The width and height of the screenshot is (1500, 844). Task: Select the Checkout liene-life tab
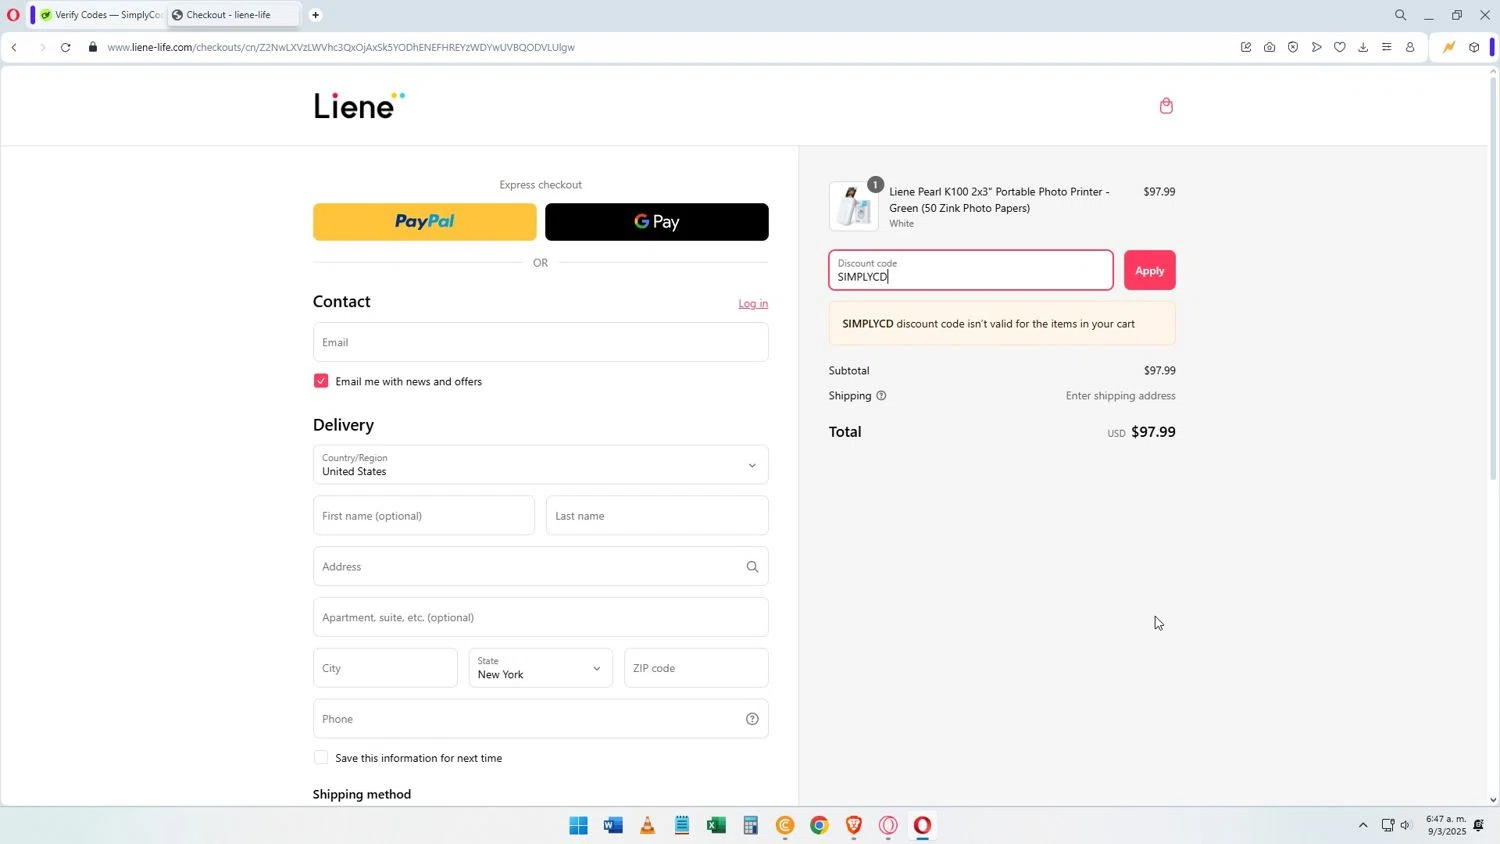[232, 15]
